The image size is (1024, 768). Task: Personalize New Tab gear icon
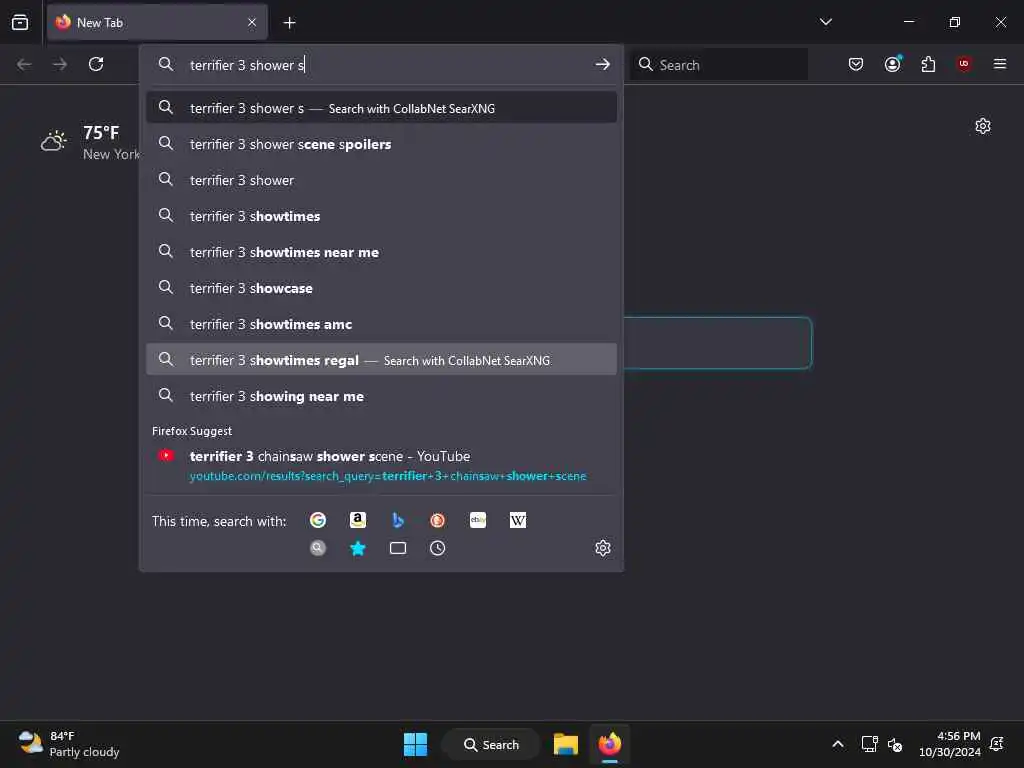[983, 126]
